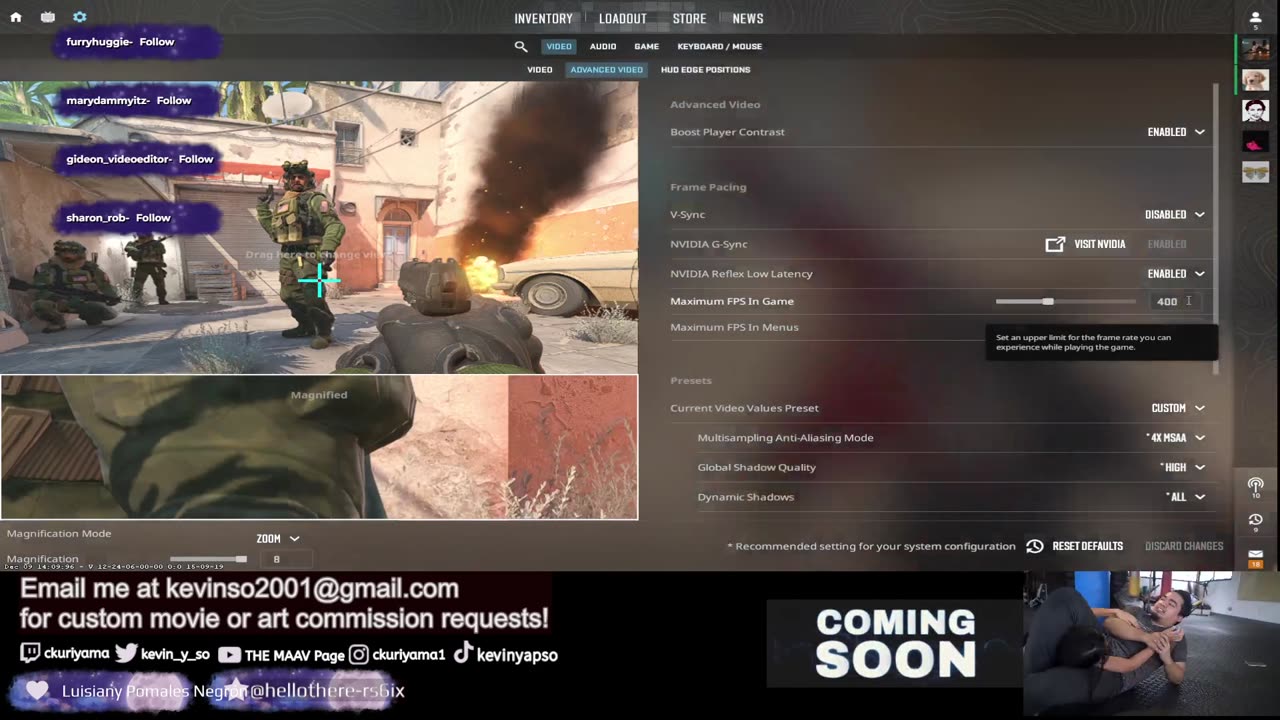Screen dimensions: 1280x720
Task: Expand Current Video Values Preset dropdown
Action: pyautogui.click(x=1178, y=408)
